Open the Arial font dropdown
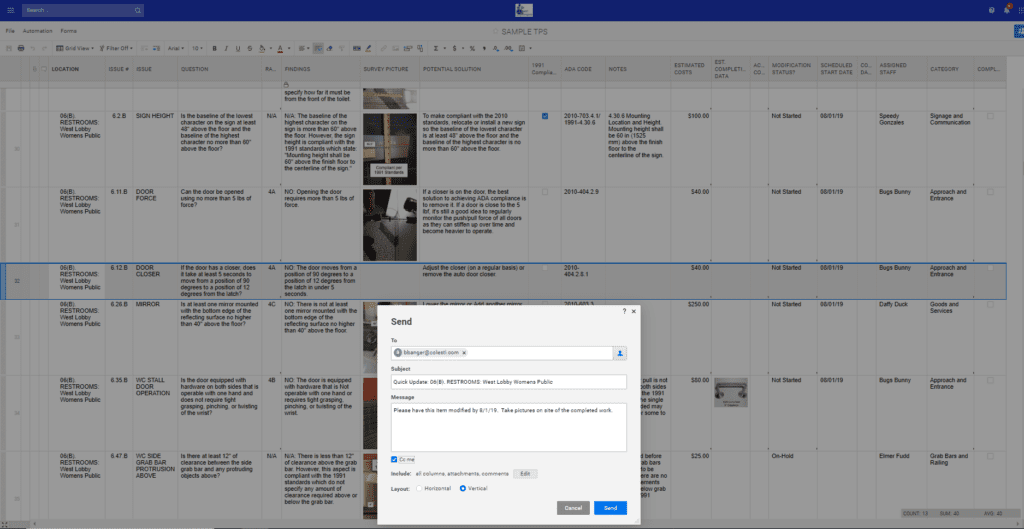This screenshot has width=1024, height=529. point(176,48)
